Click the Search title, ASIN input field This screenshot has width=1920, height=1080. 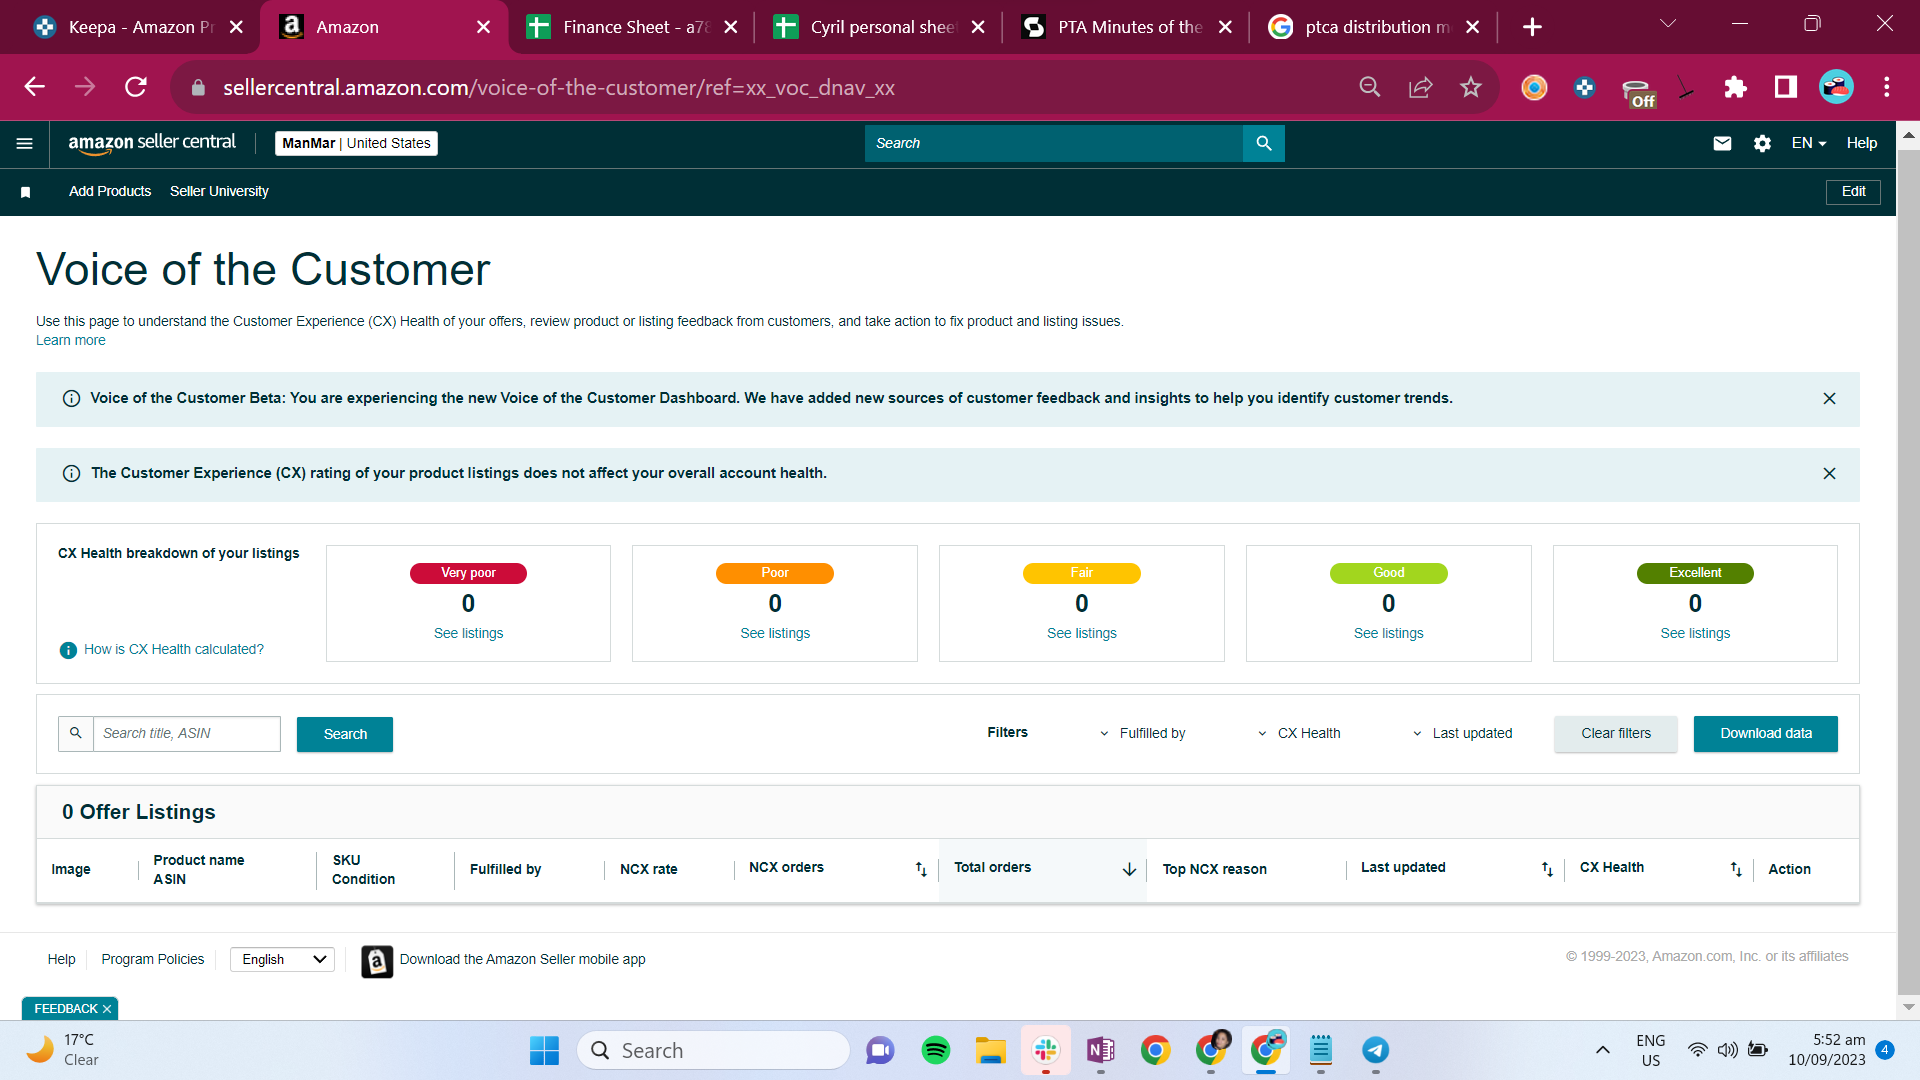coord(187,734)
